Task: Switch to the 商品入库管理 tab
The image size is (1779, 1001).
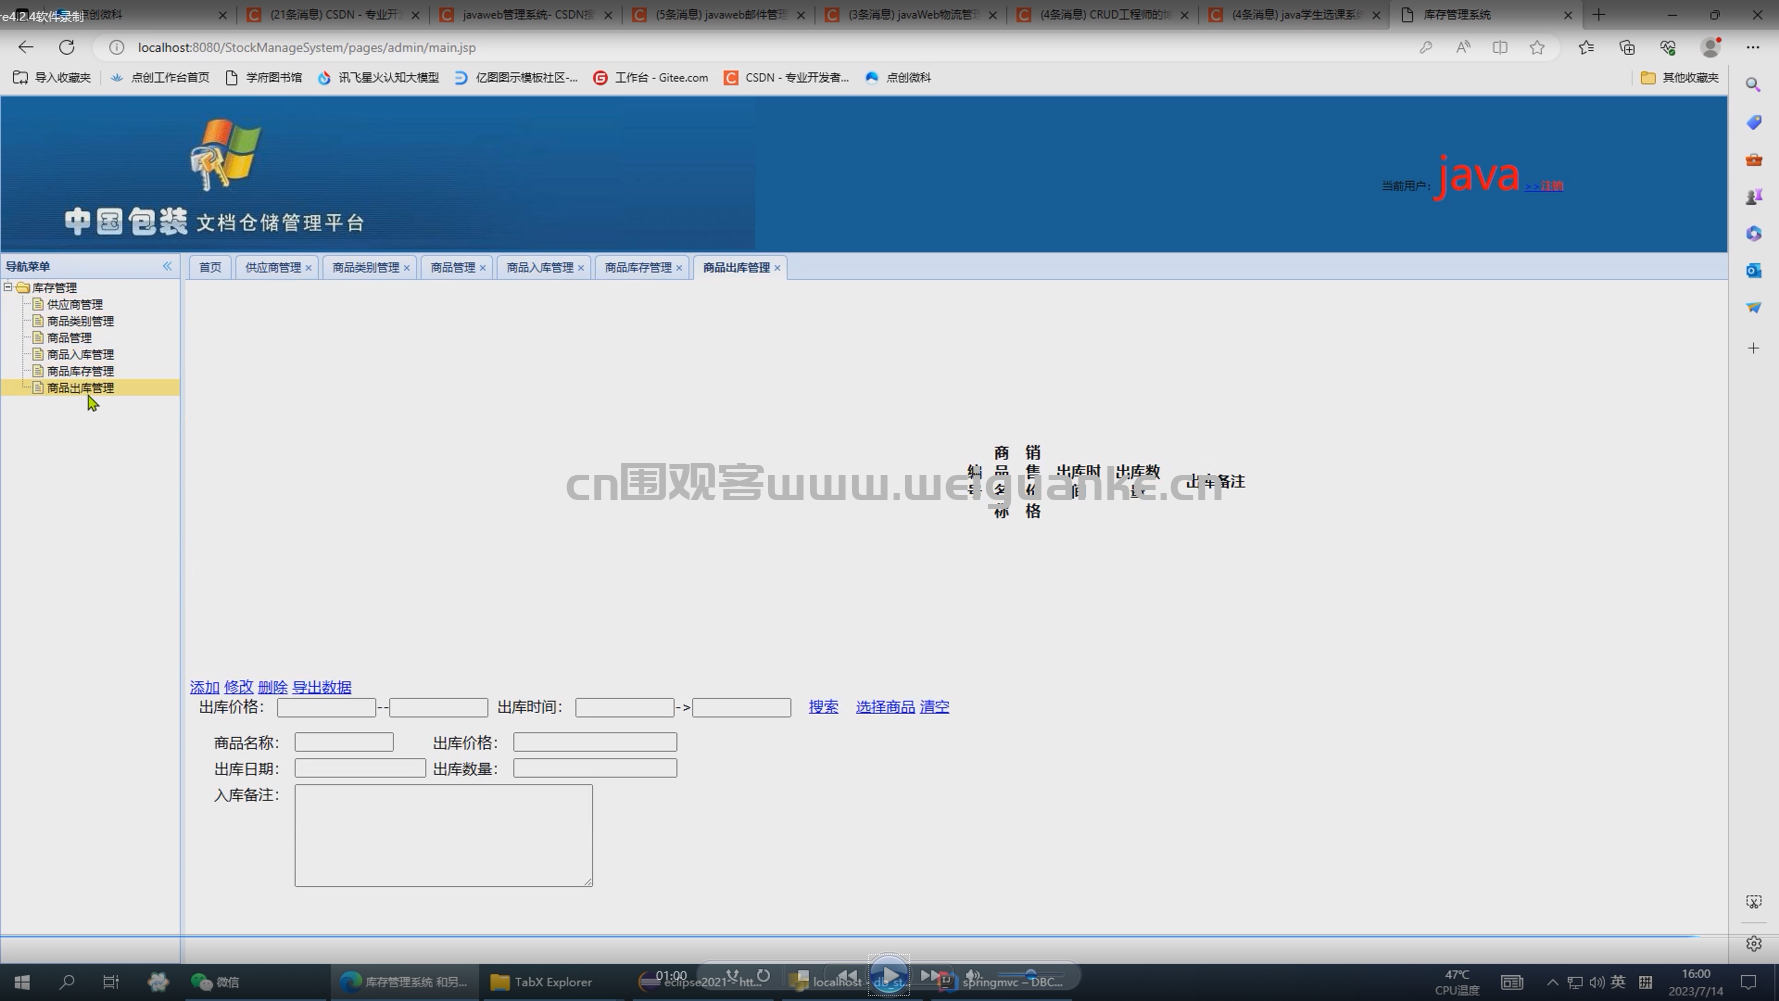Action: click(x=539, y=268)
